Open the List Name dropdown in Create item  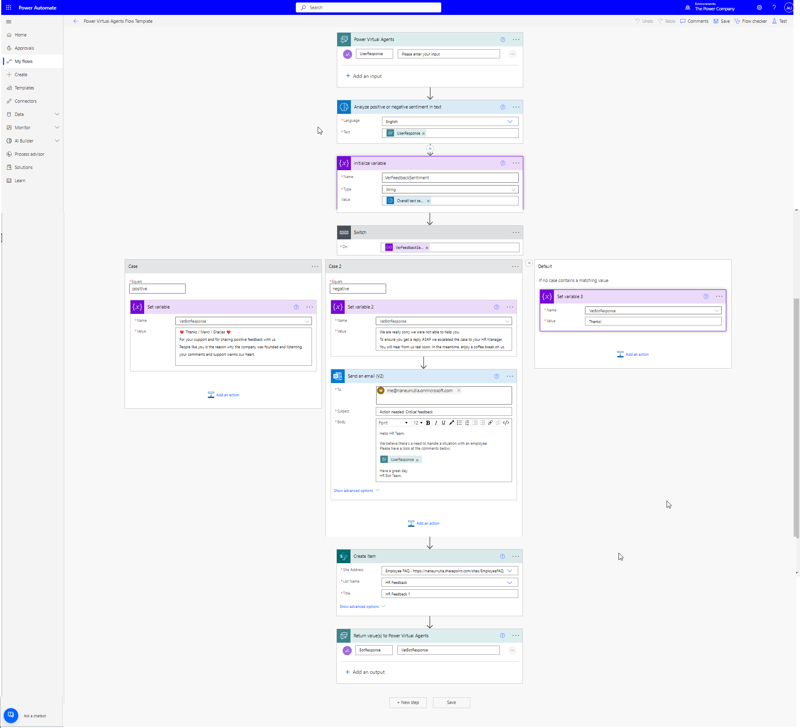click(x=449, y=583)
